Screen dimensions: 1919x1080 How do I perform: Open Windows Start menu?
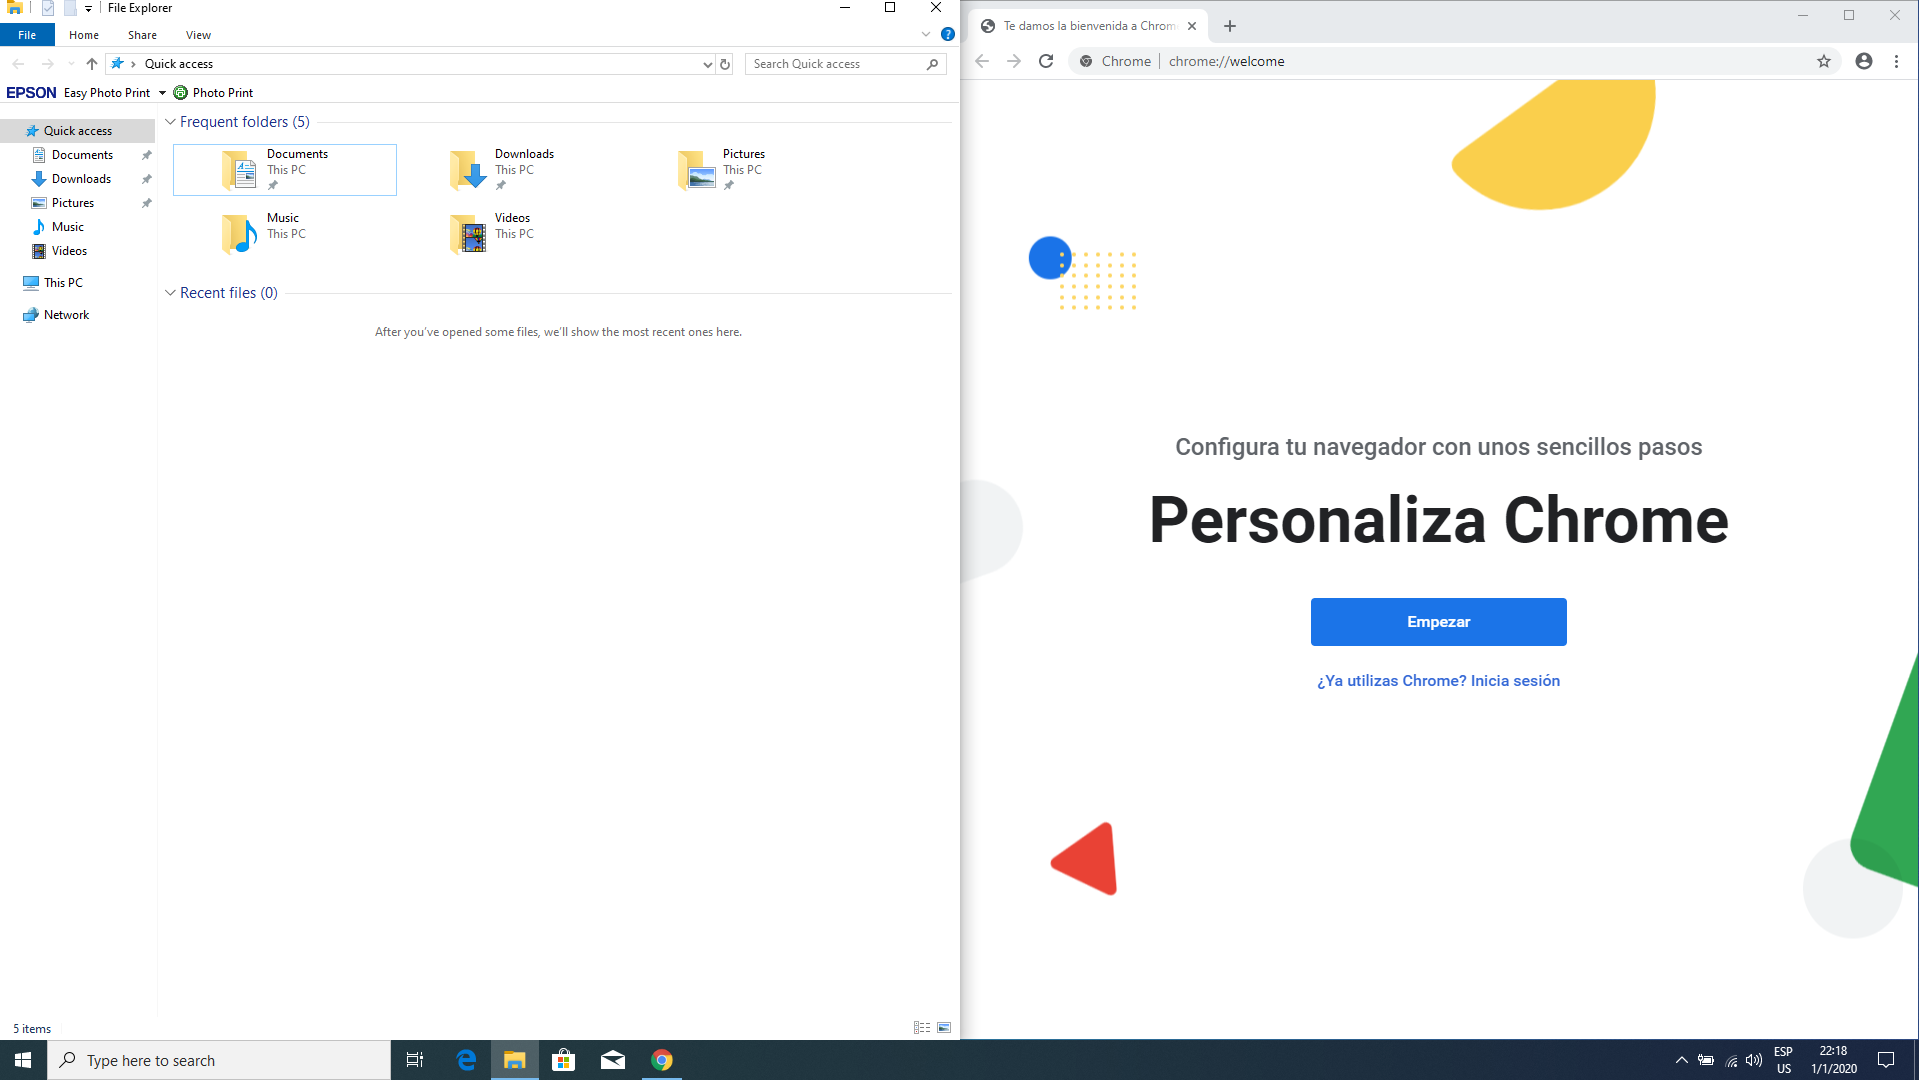[x=23, y=1060]
